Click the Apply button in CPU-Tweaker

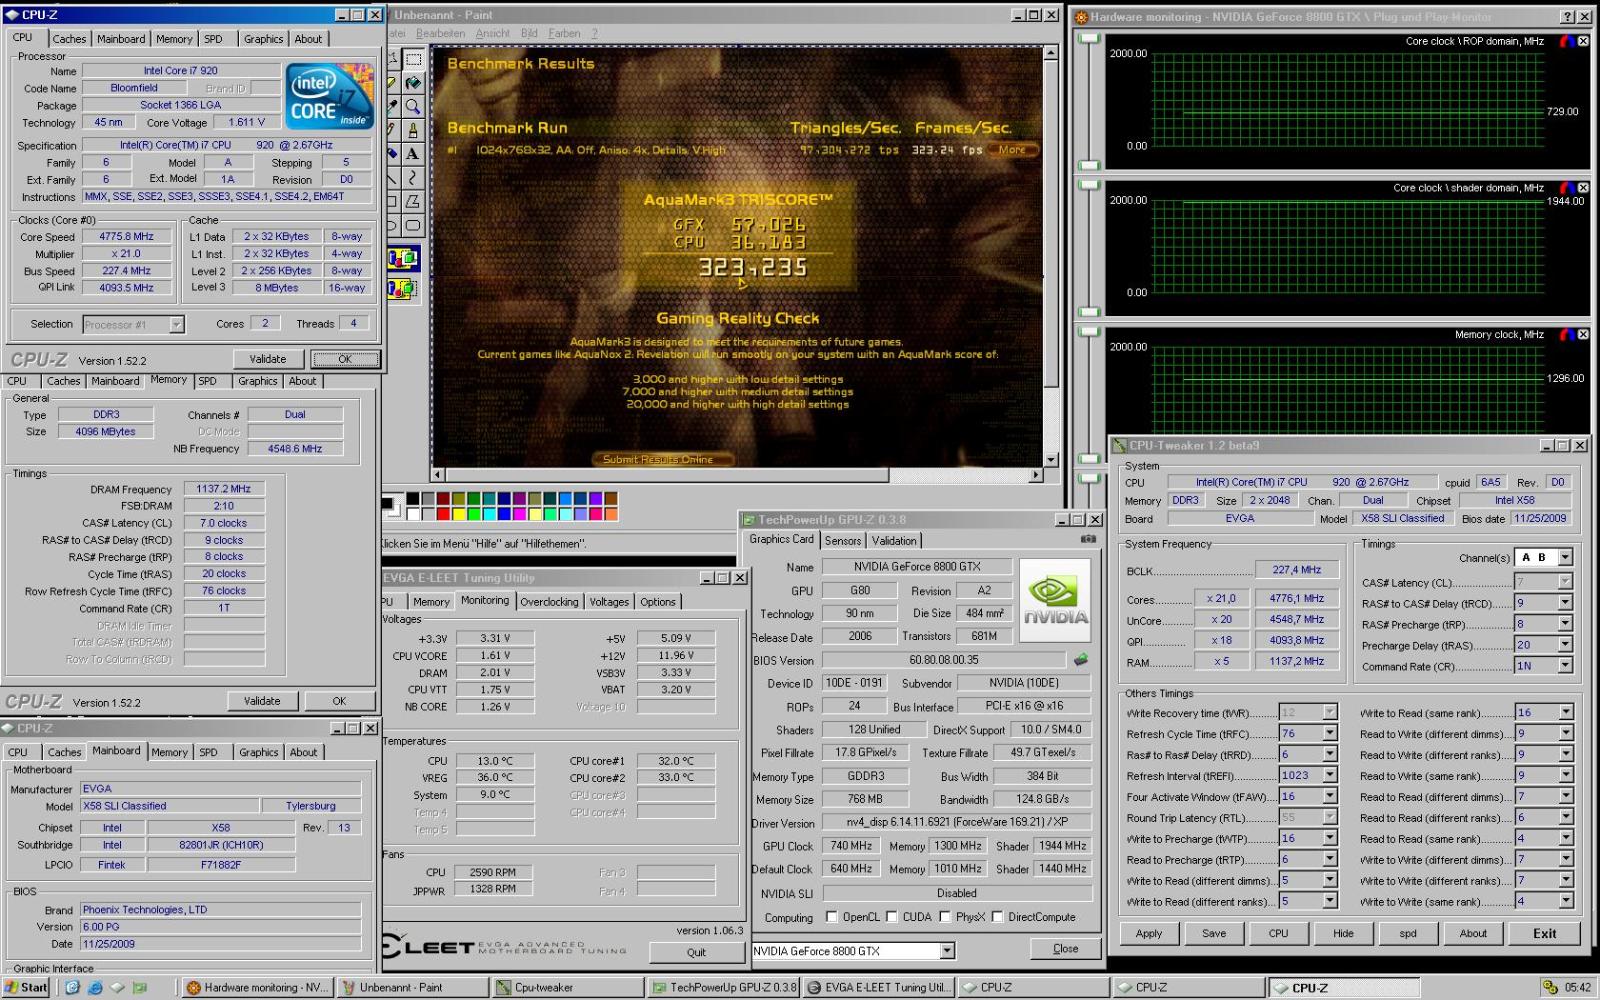pos(1149,933)
